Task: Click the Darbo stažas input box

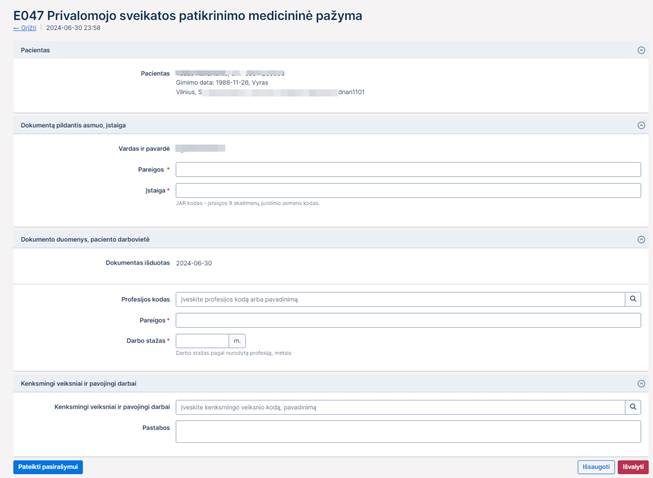Action: click(x=202, y=341)
